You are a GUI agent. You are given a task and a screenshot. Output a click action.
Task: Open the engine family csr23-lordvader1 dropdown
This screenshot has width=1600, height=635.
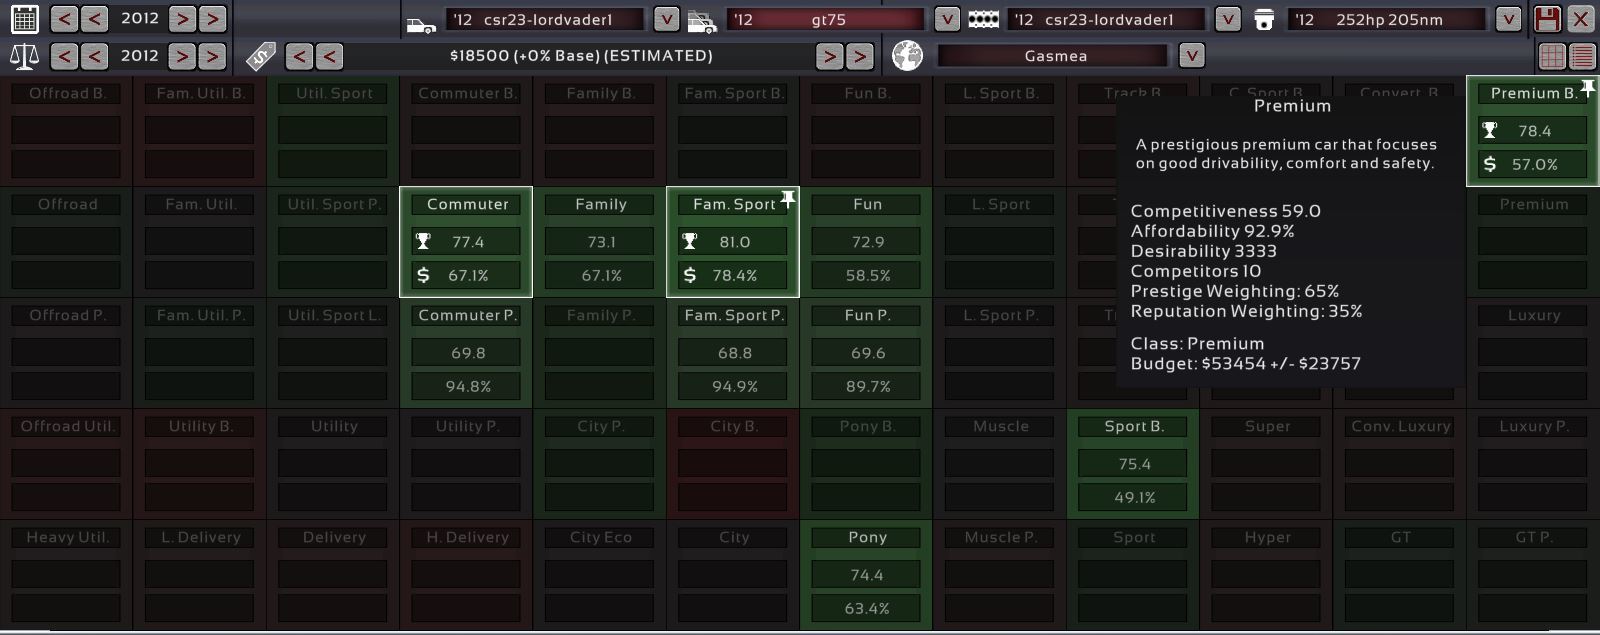tap(1228, 19)
